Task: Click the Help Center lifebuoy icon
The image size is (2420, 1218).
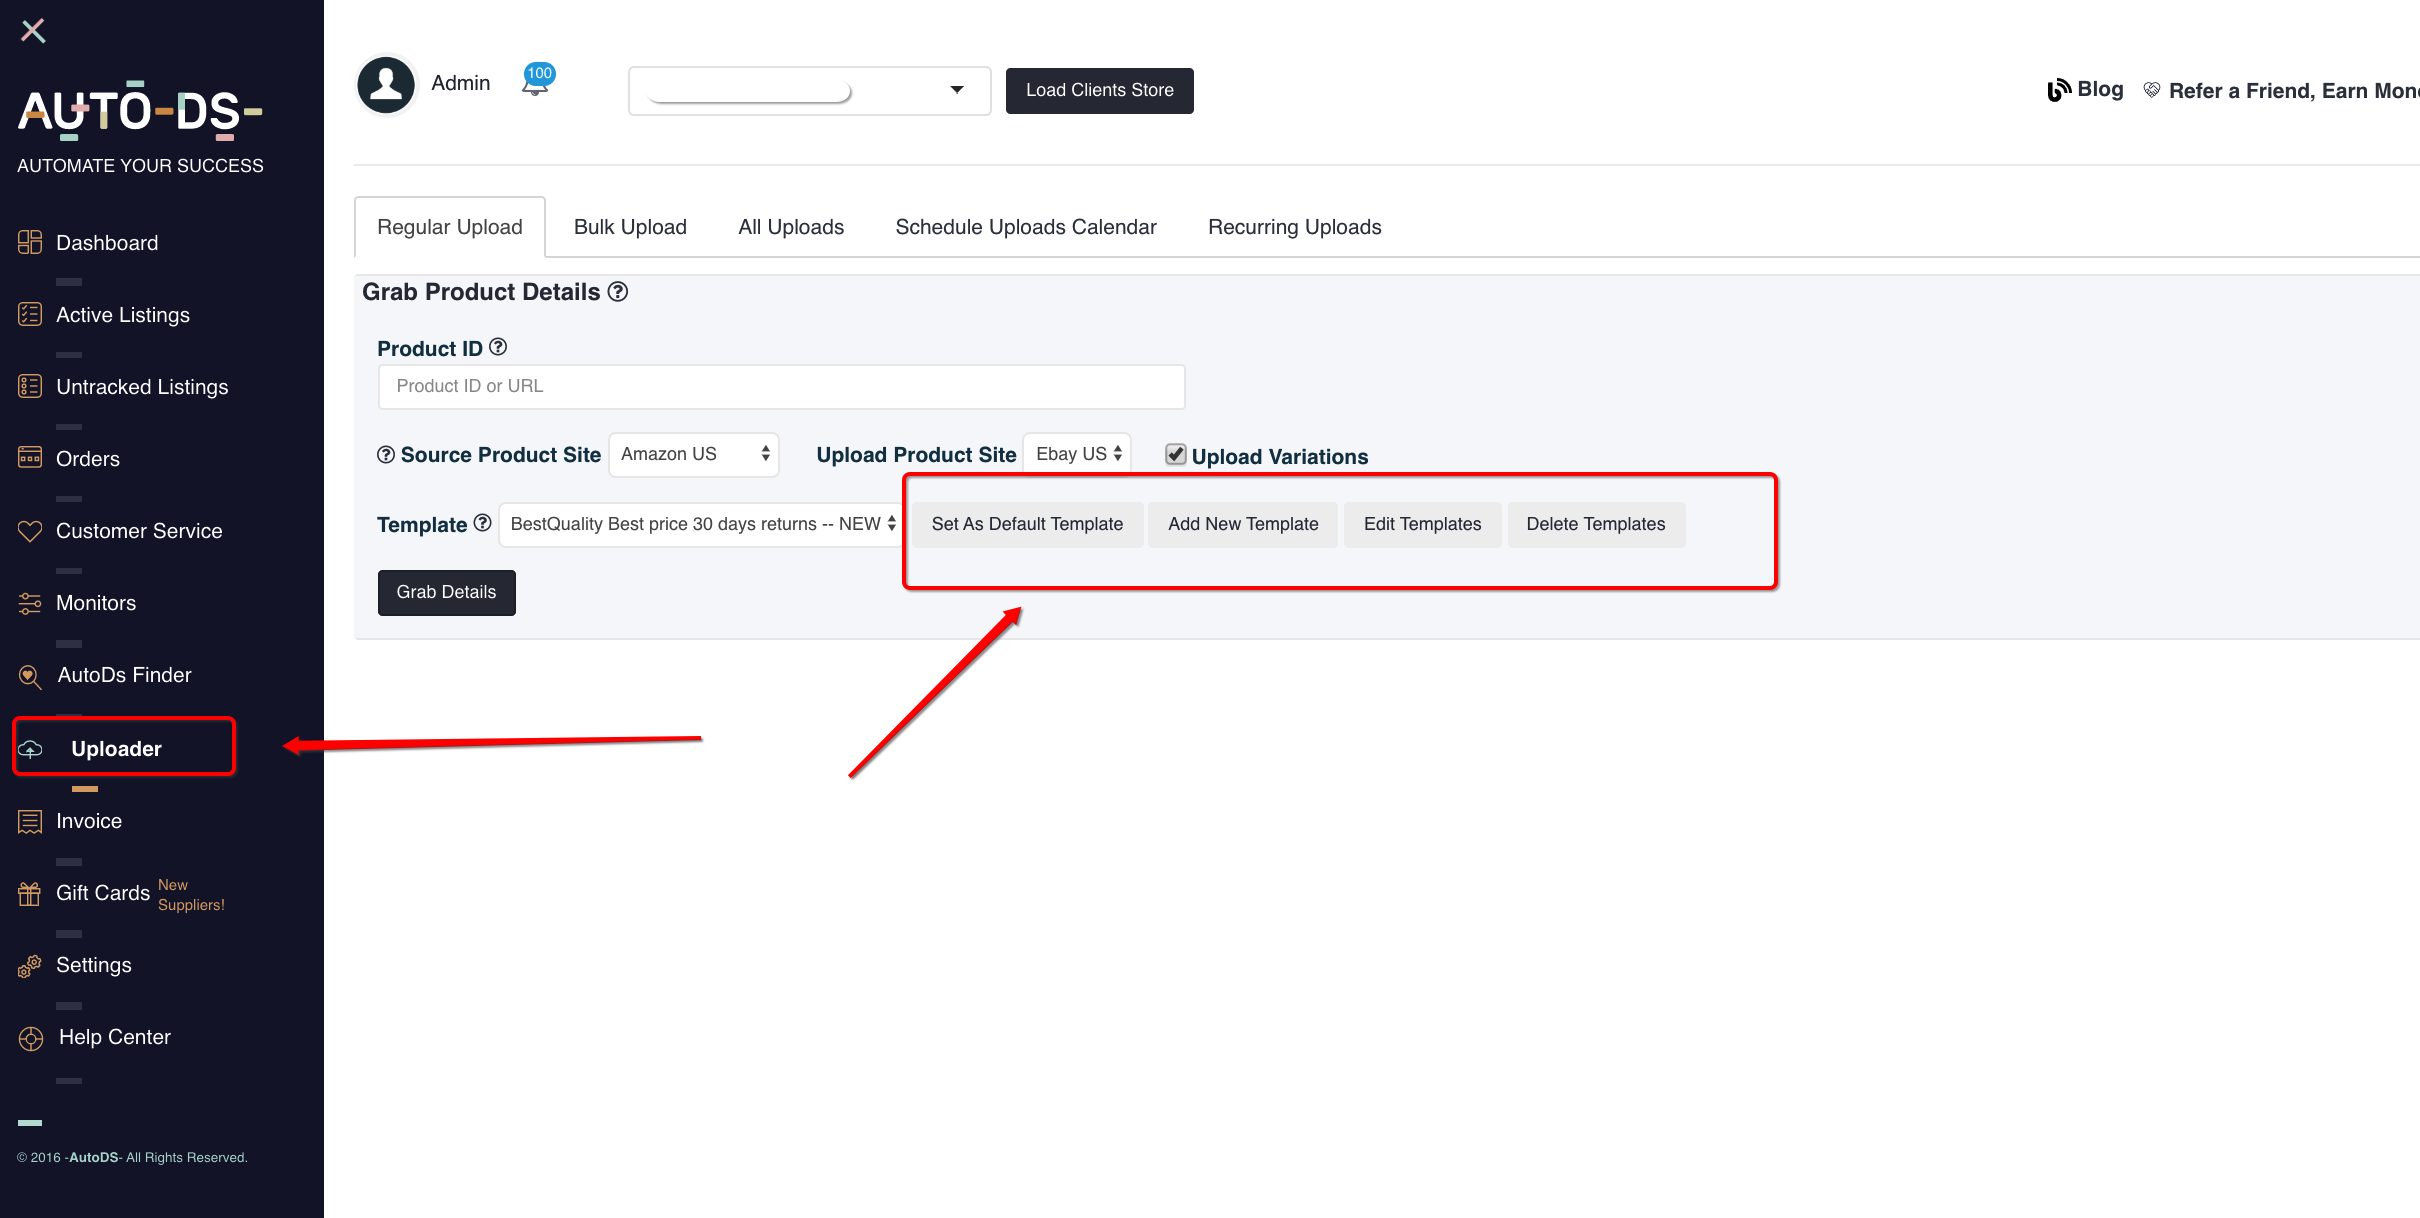Action: 31,1039
